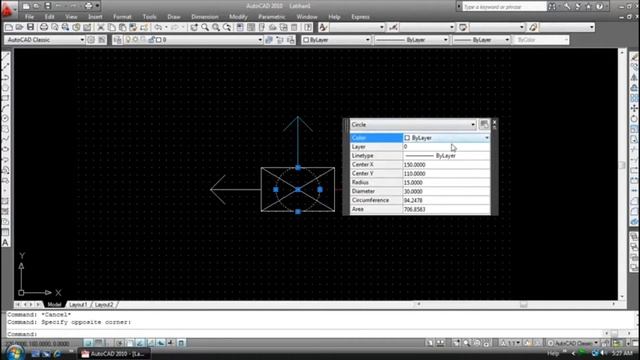
Task: Toggle Lineweight display in status bar
Action: pyautogui.click(x=171, y=343)
